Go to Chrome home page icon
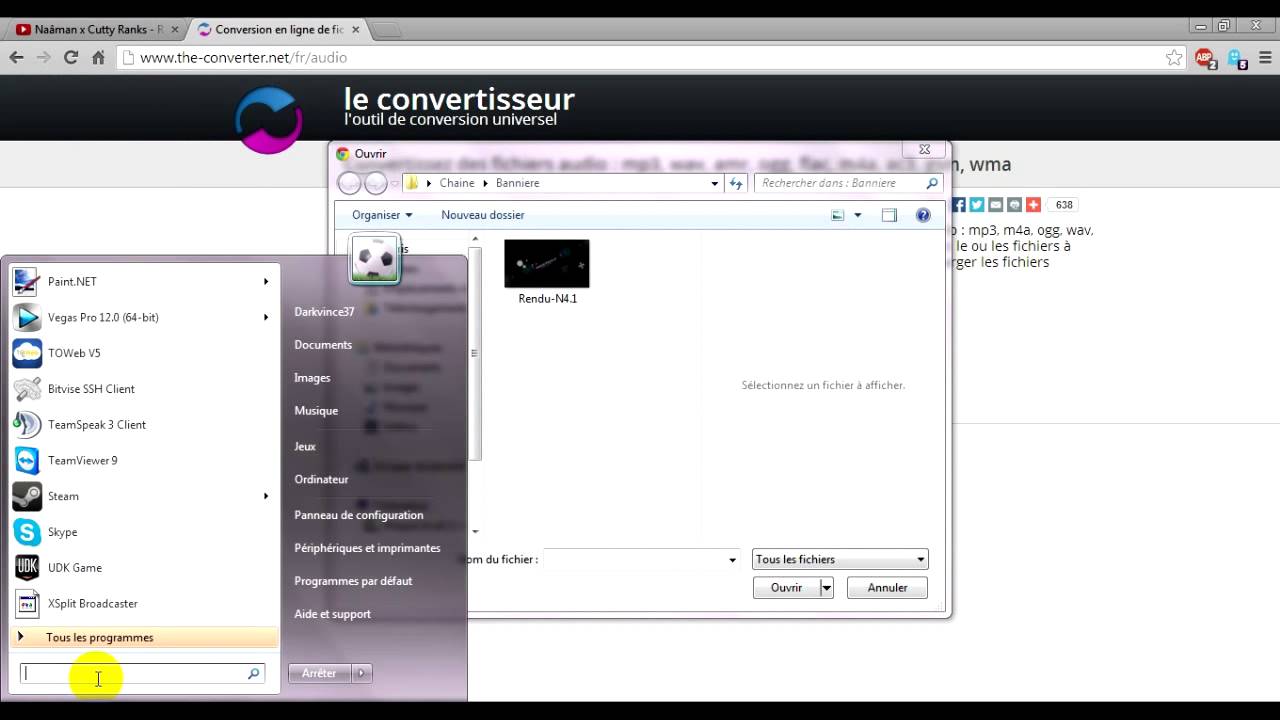 [x=98, y=58]
